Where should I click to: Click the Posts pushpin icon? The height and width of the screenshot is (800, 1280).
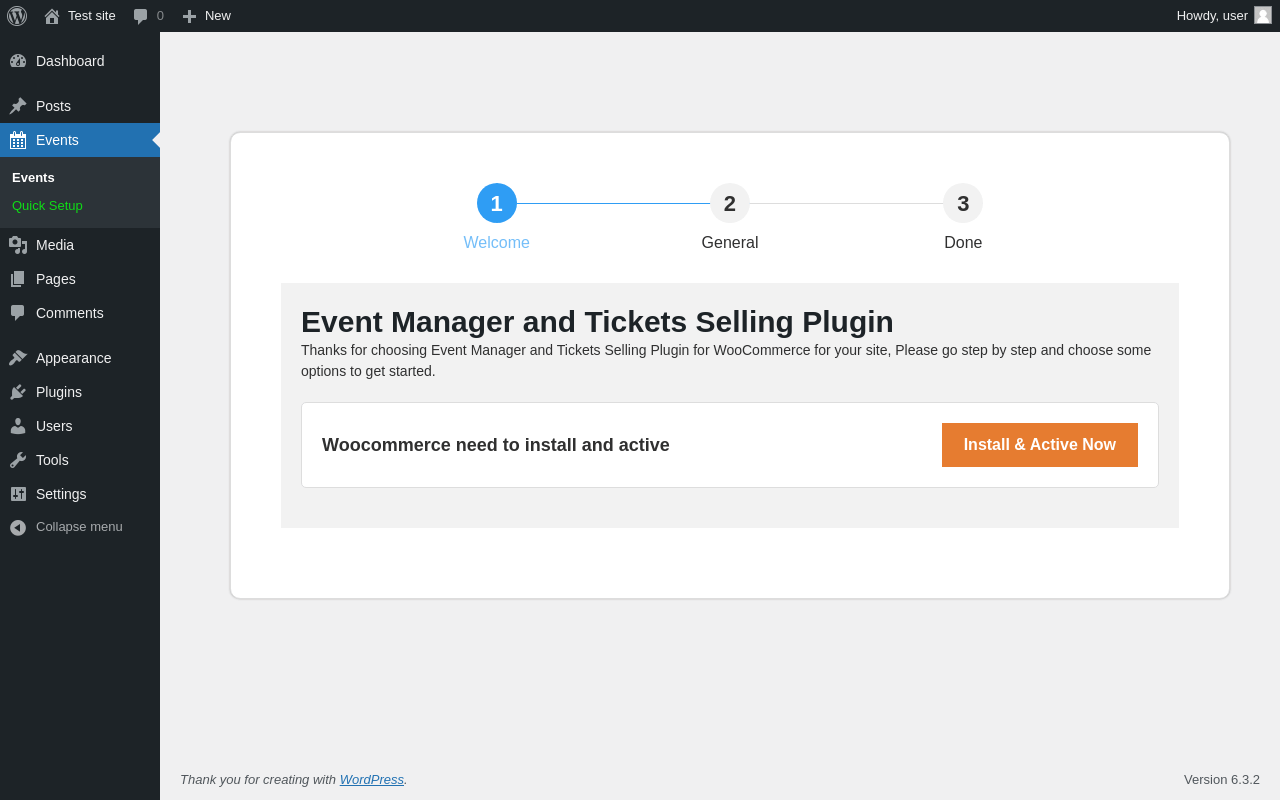pyautogui.click(x=18, y=106)
